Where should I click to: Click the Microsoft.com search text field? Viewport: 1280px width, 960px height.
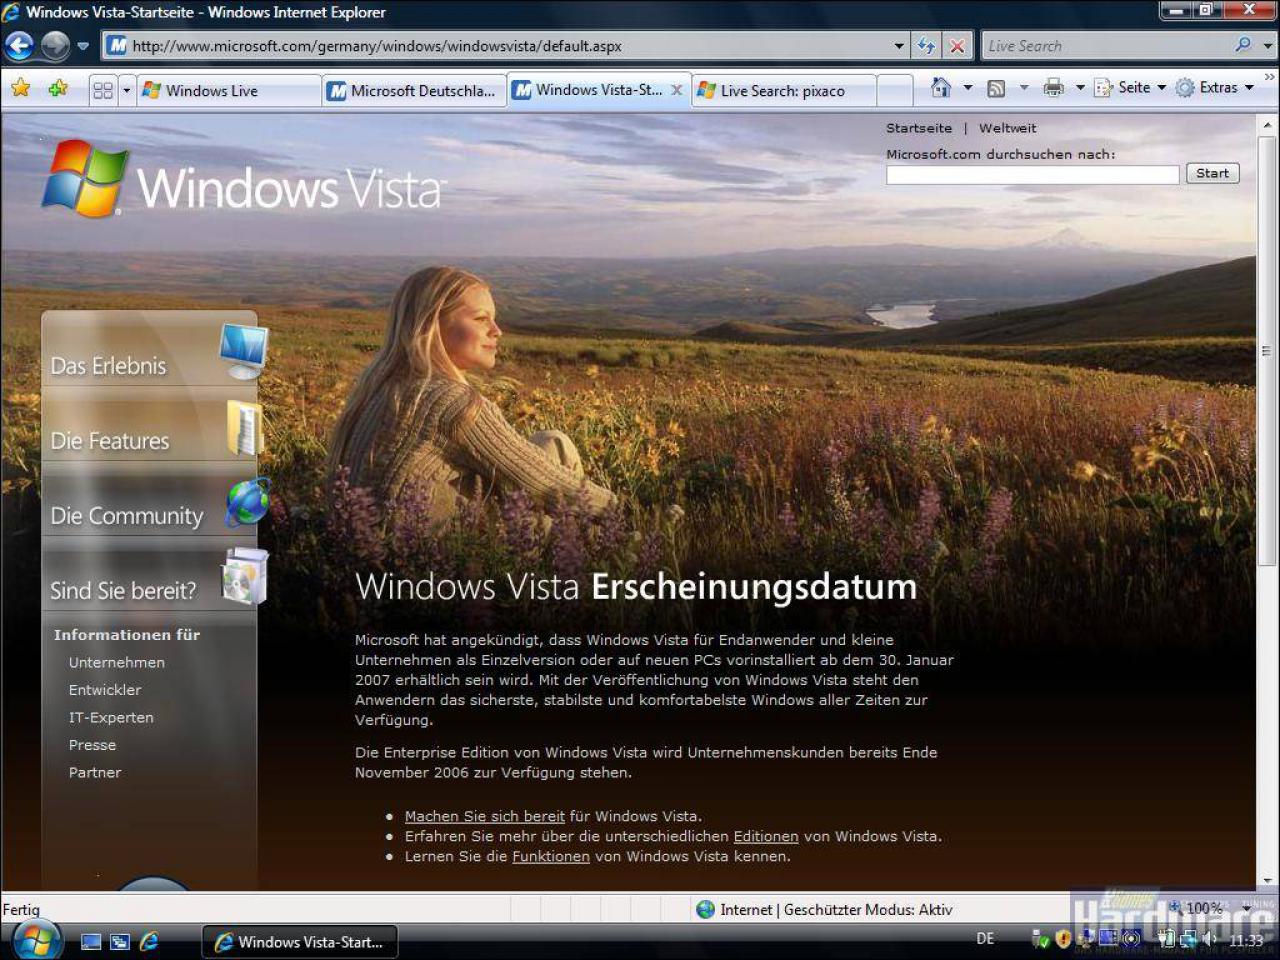tap(1033, 174)
